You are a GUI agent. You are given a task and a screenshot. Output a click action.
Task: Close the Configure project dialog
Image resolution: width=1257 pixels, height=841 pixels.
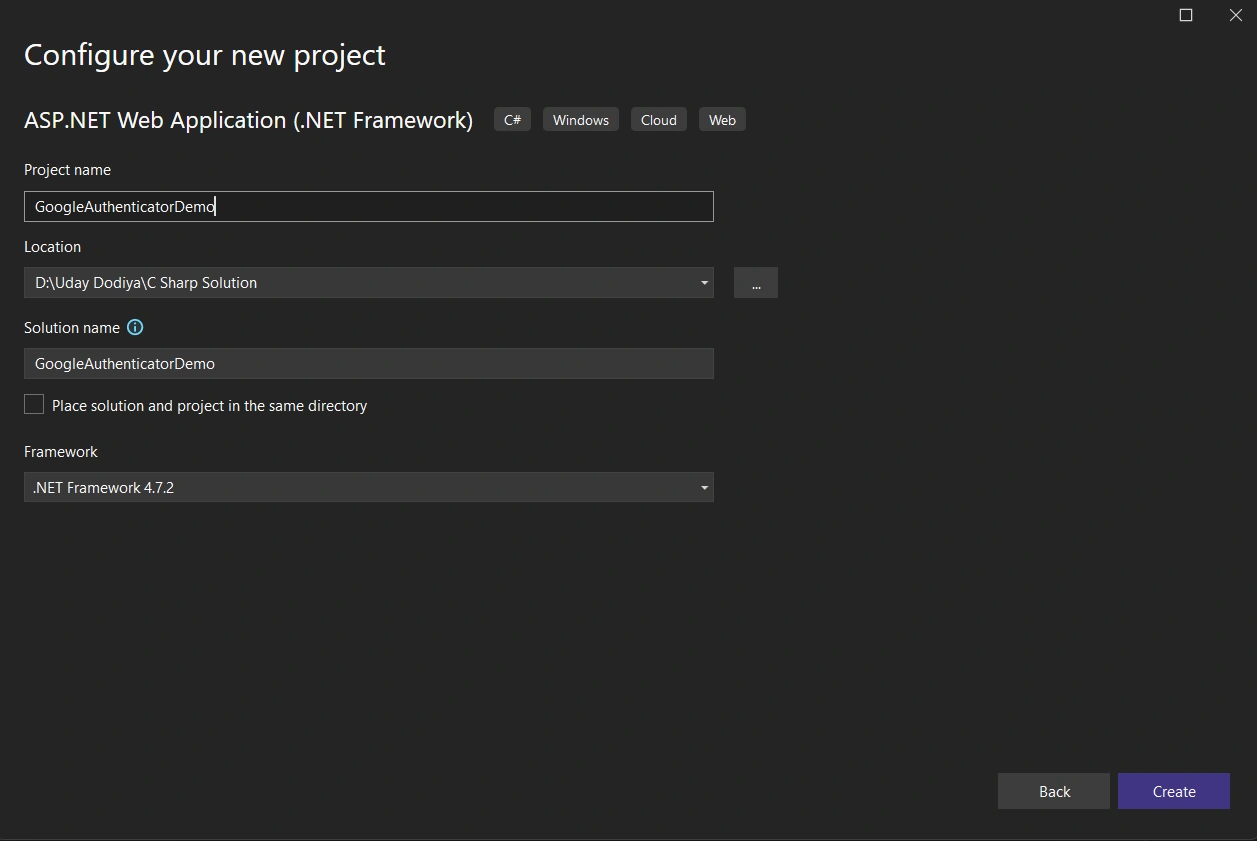point(1235,15)
